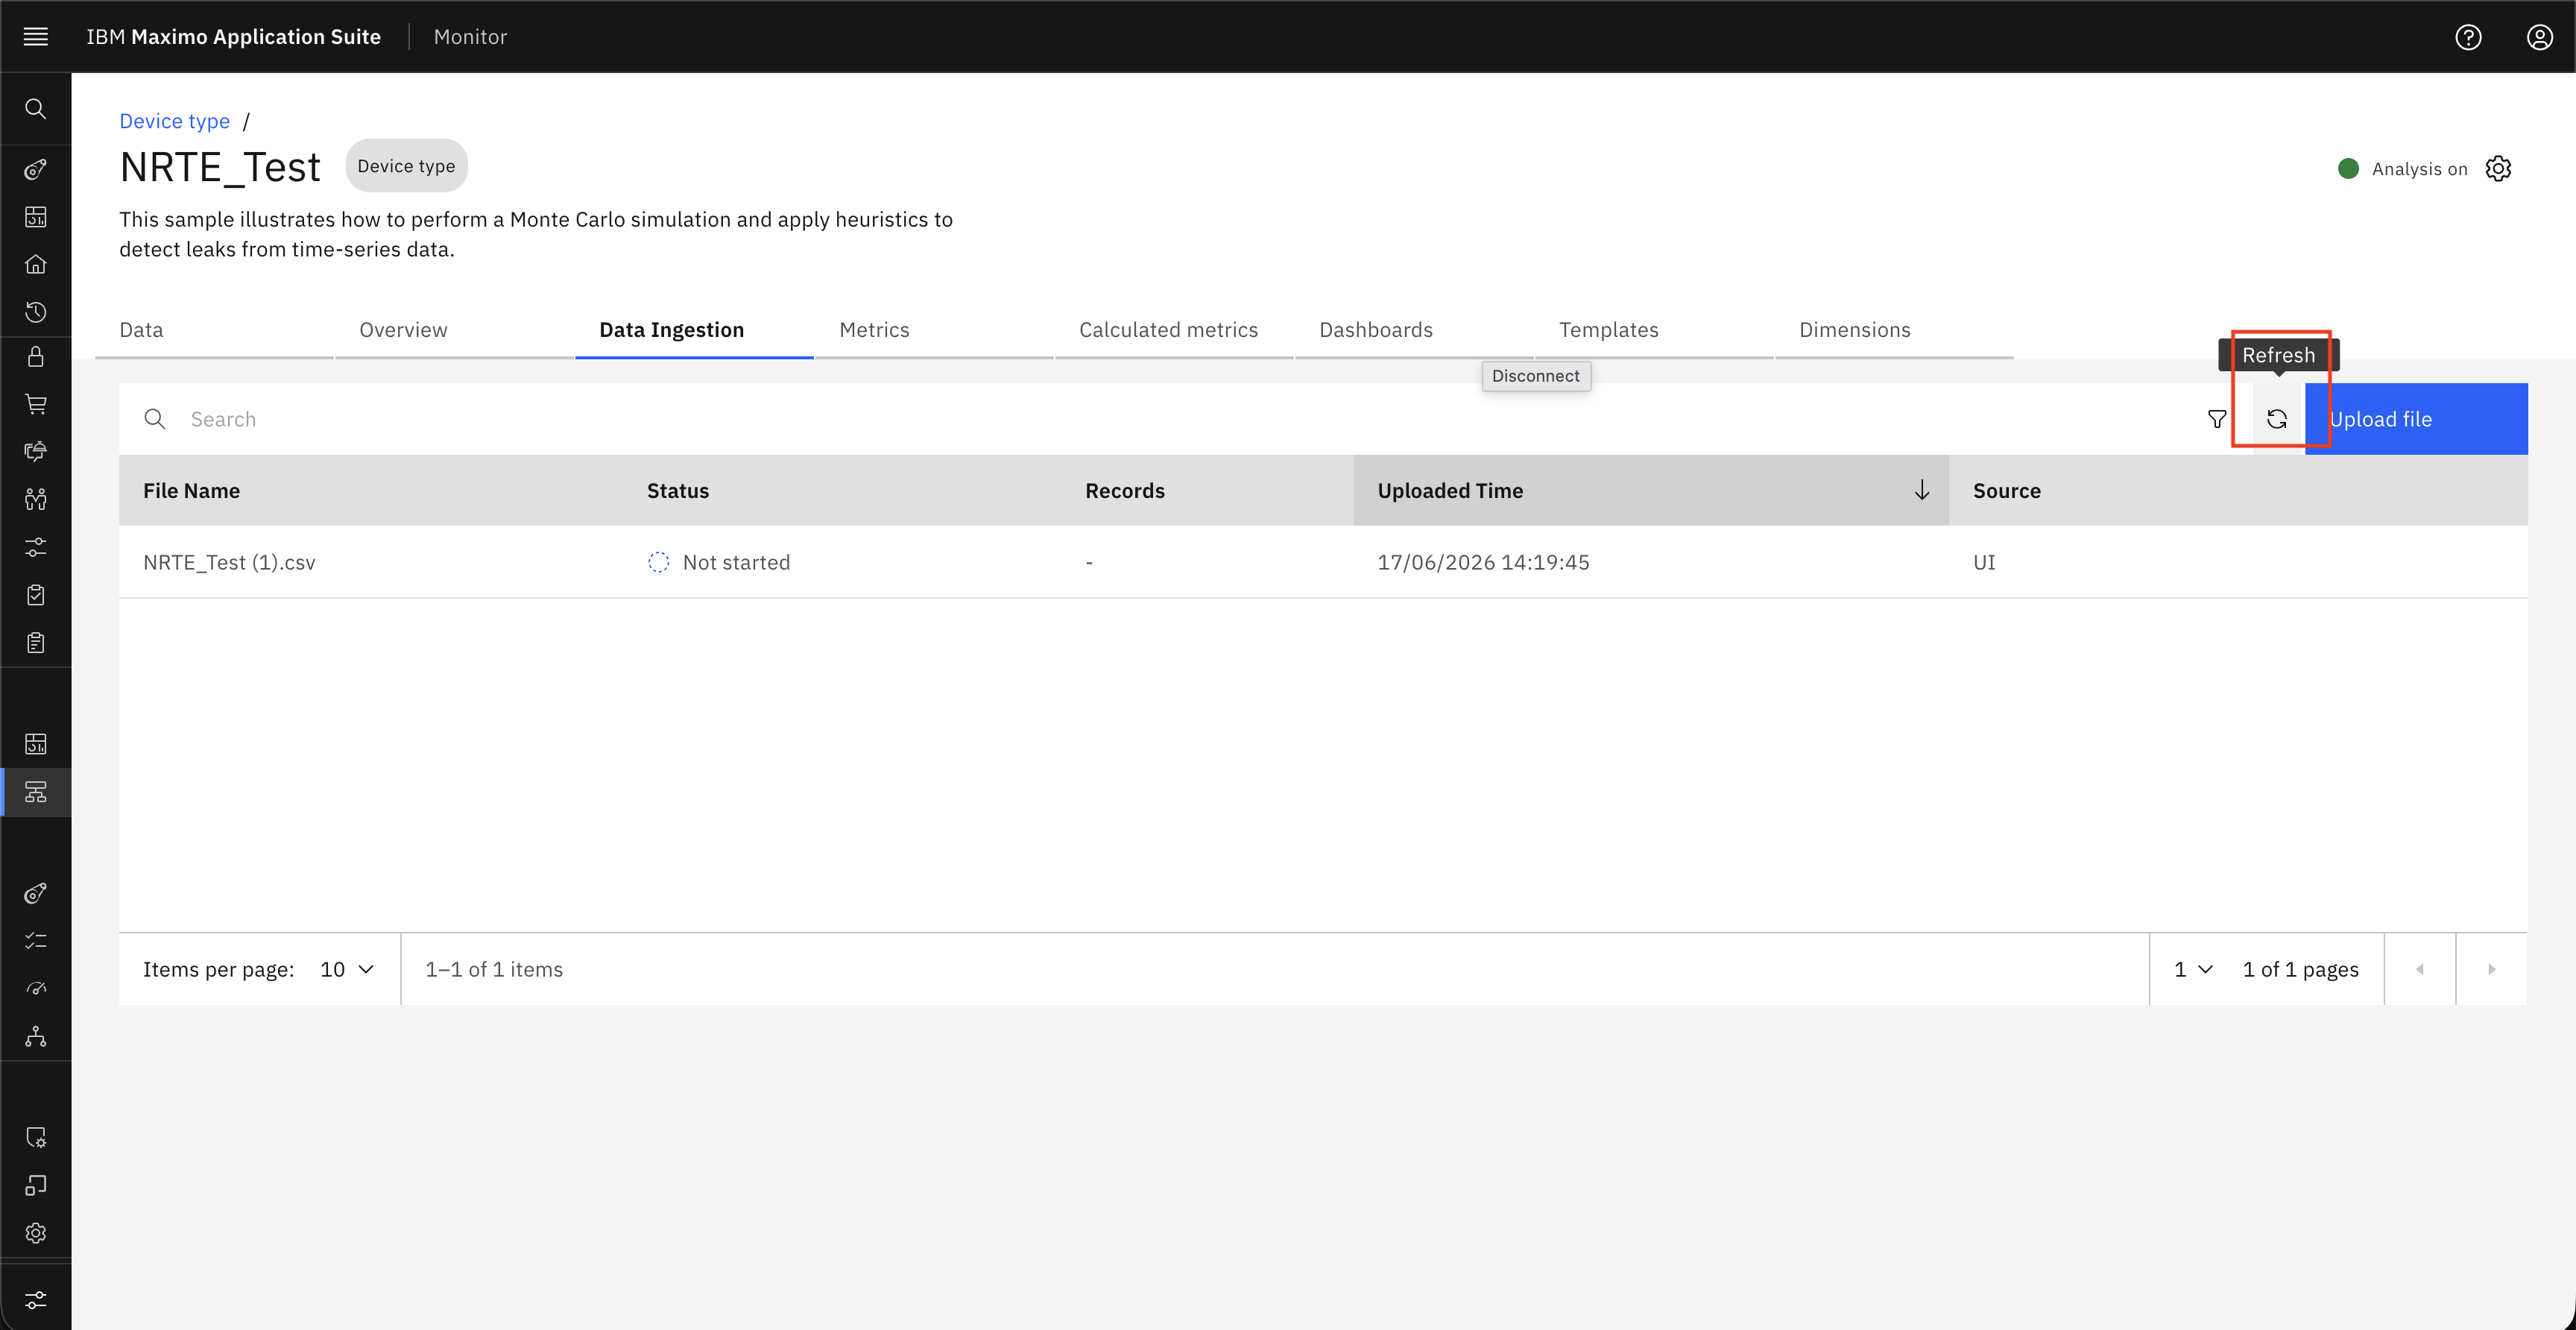Click the clipboard with checkmark icon
The image size is (2576, 1330).
(36, 595)
